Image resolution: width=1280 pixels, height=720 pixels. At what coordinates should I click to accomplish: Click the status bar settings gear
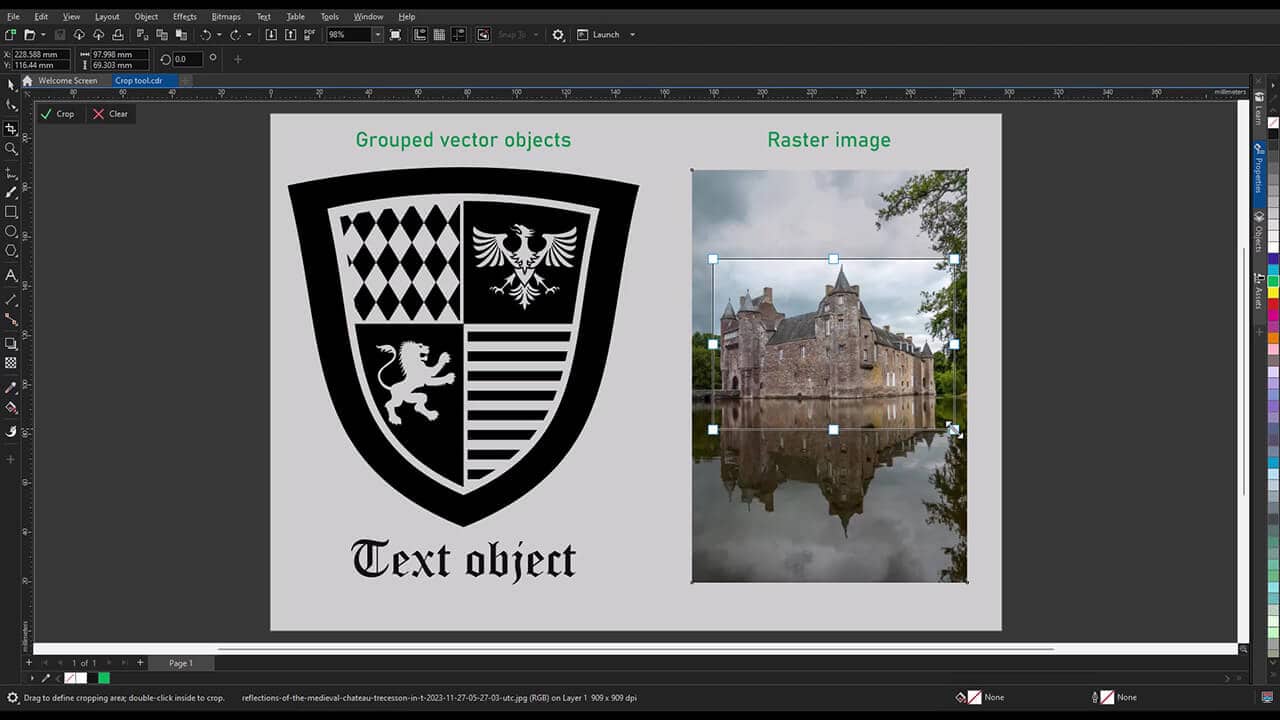point(12,698)
